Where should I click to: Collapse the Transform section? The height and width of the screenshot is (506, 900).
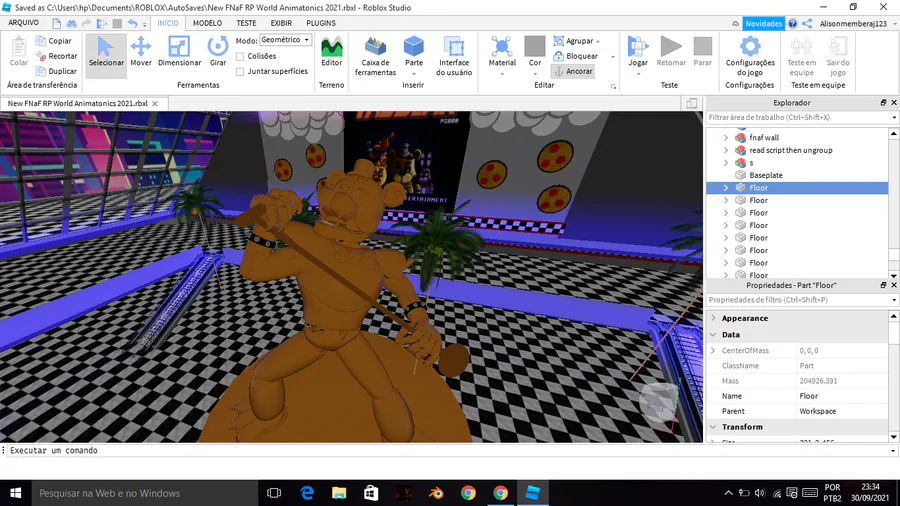click(713, 427)
